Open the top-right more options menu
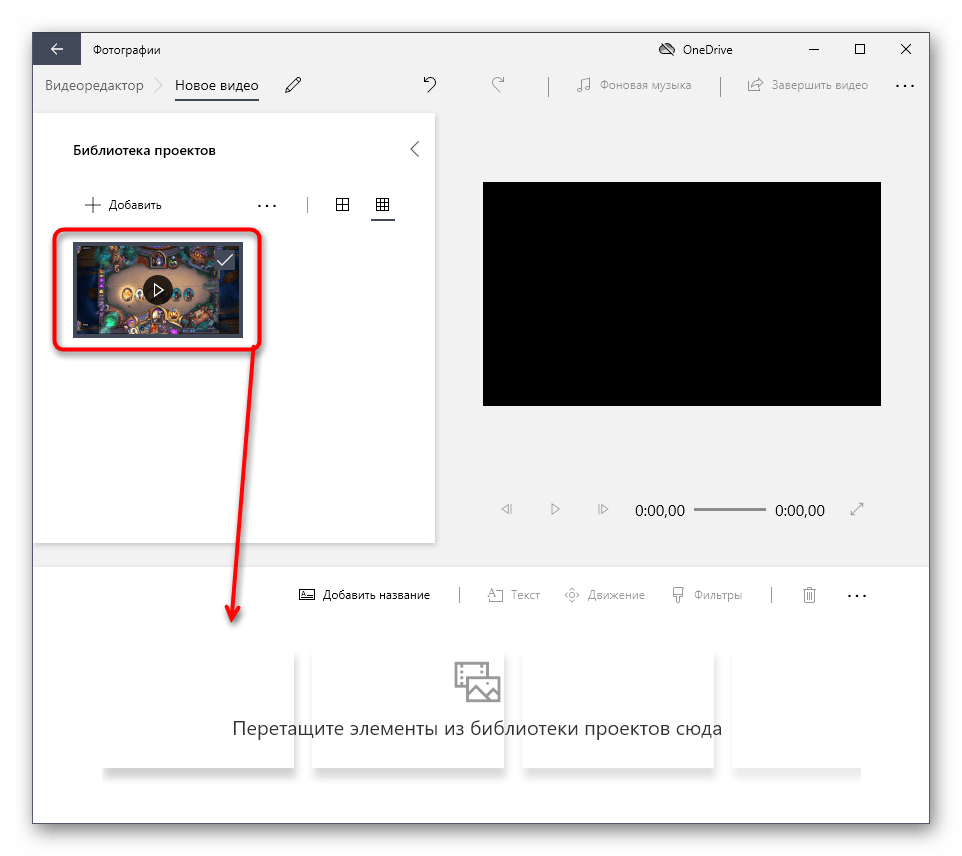 (905, 86)
